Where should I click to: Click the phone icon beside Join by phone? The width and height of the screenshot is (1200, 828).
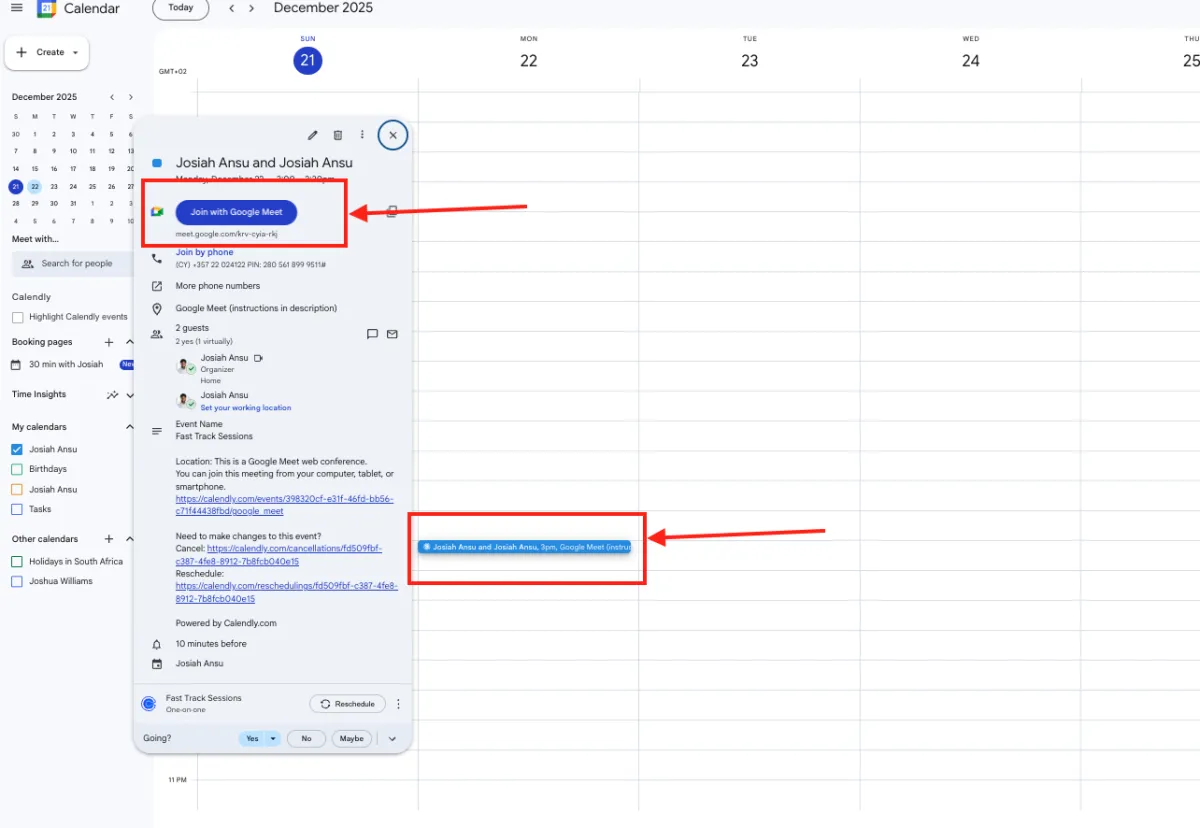pyautogui.click(x=157, y=258)
